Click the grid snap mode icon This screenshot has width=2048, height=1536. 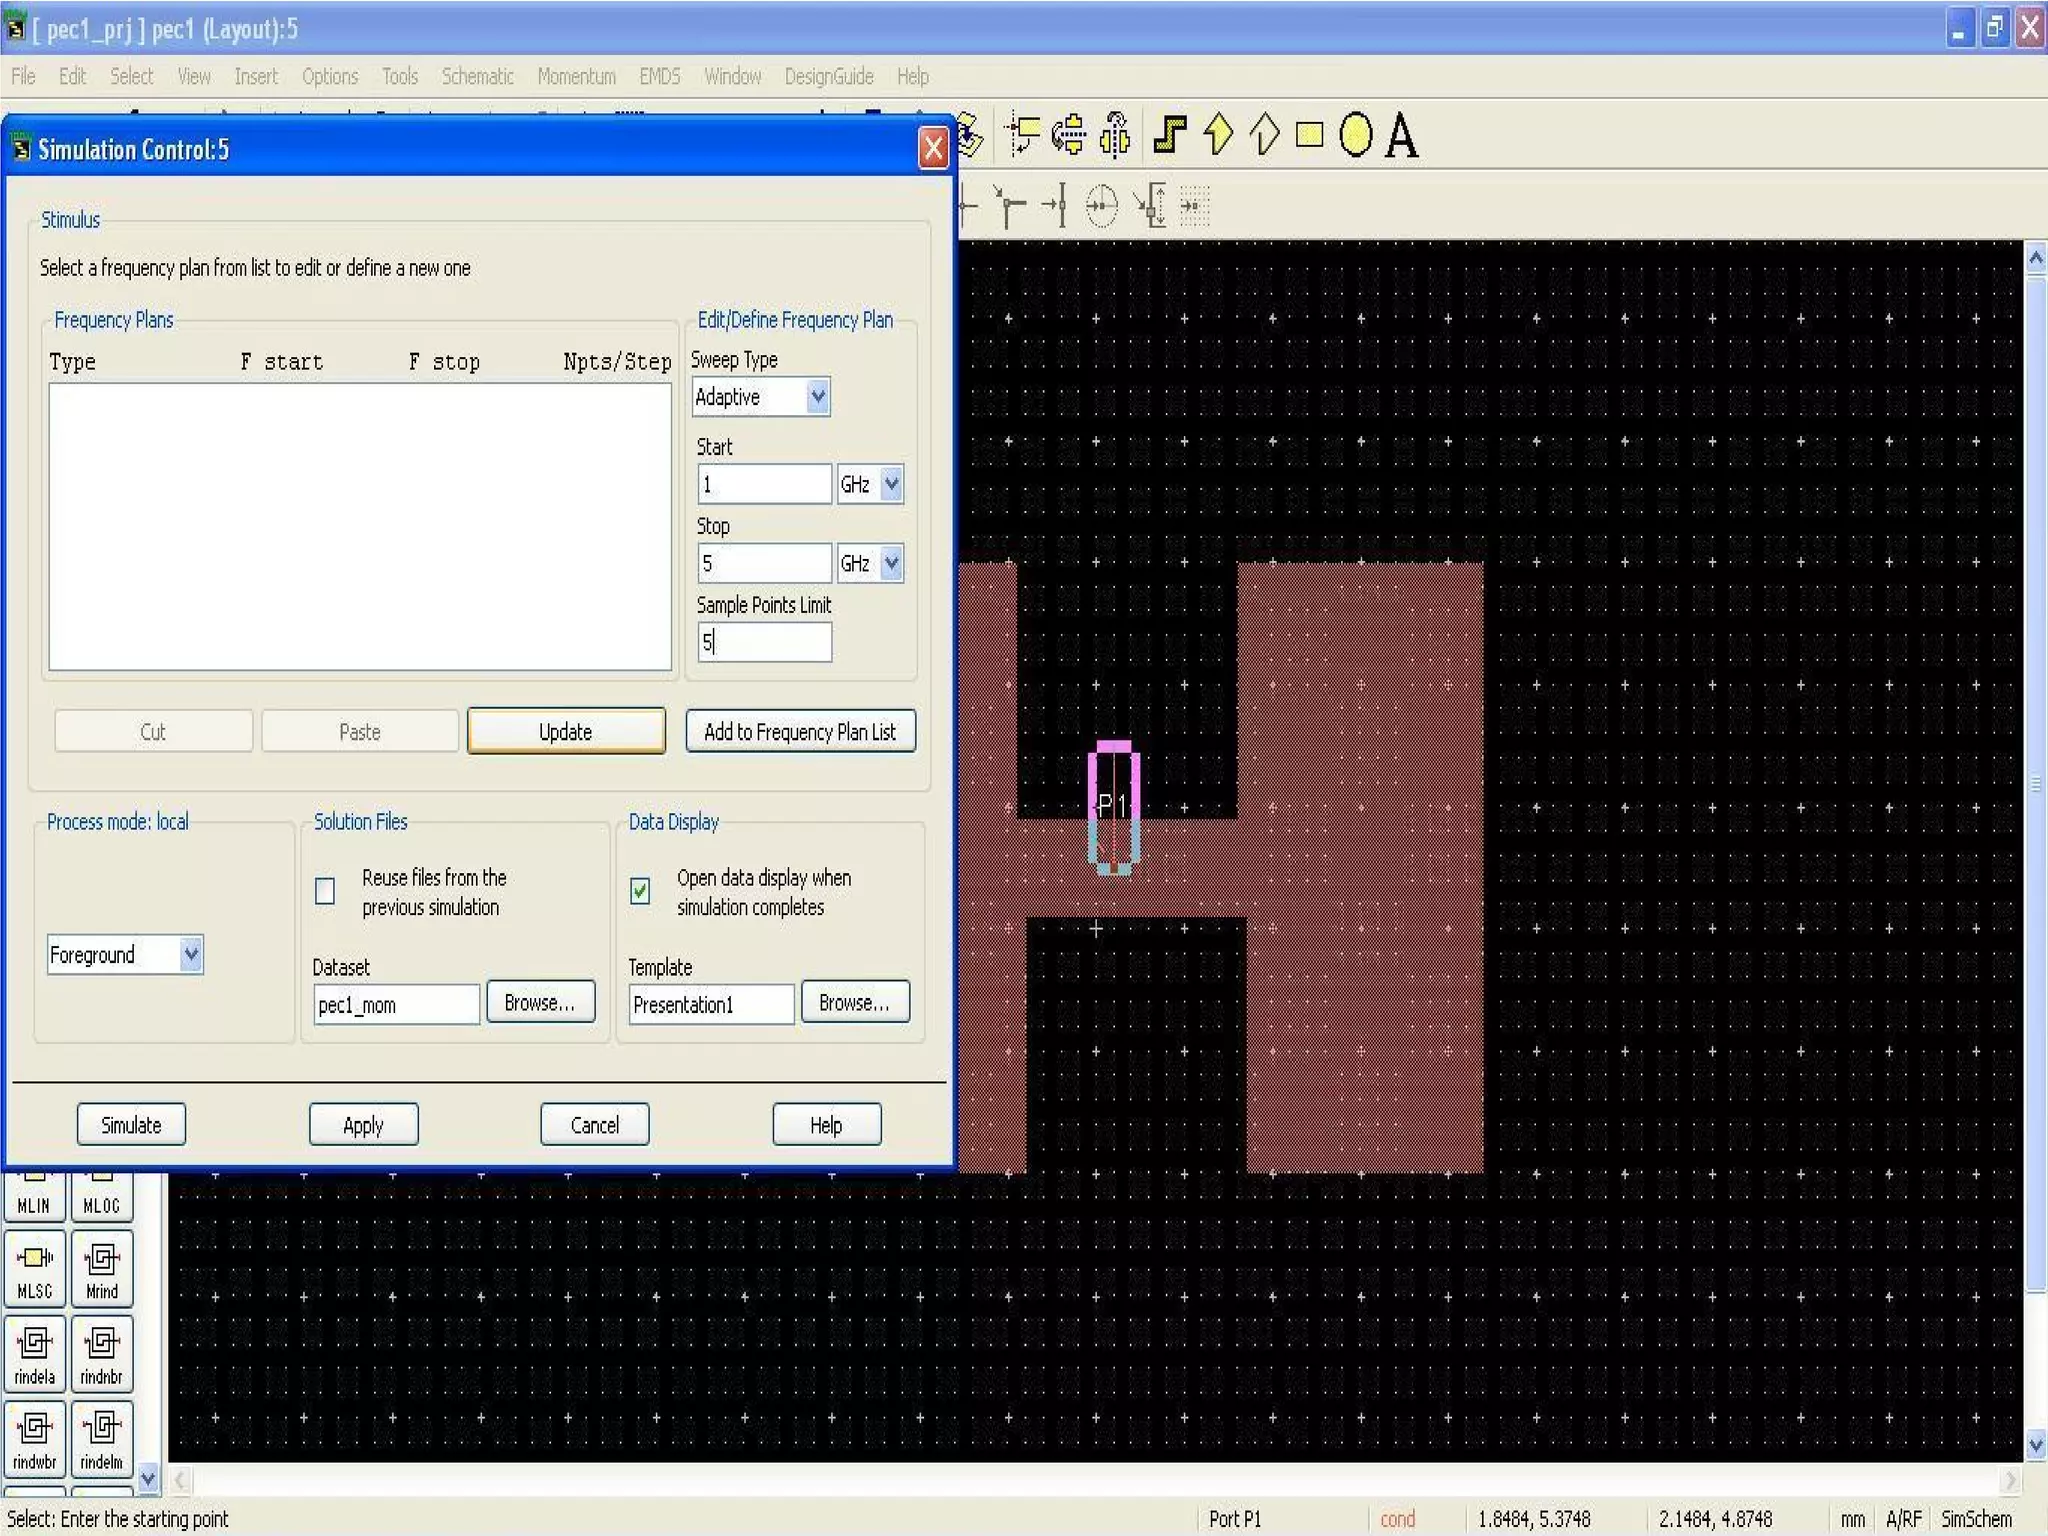(x=1195, y=206)
